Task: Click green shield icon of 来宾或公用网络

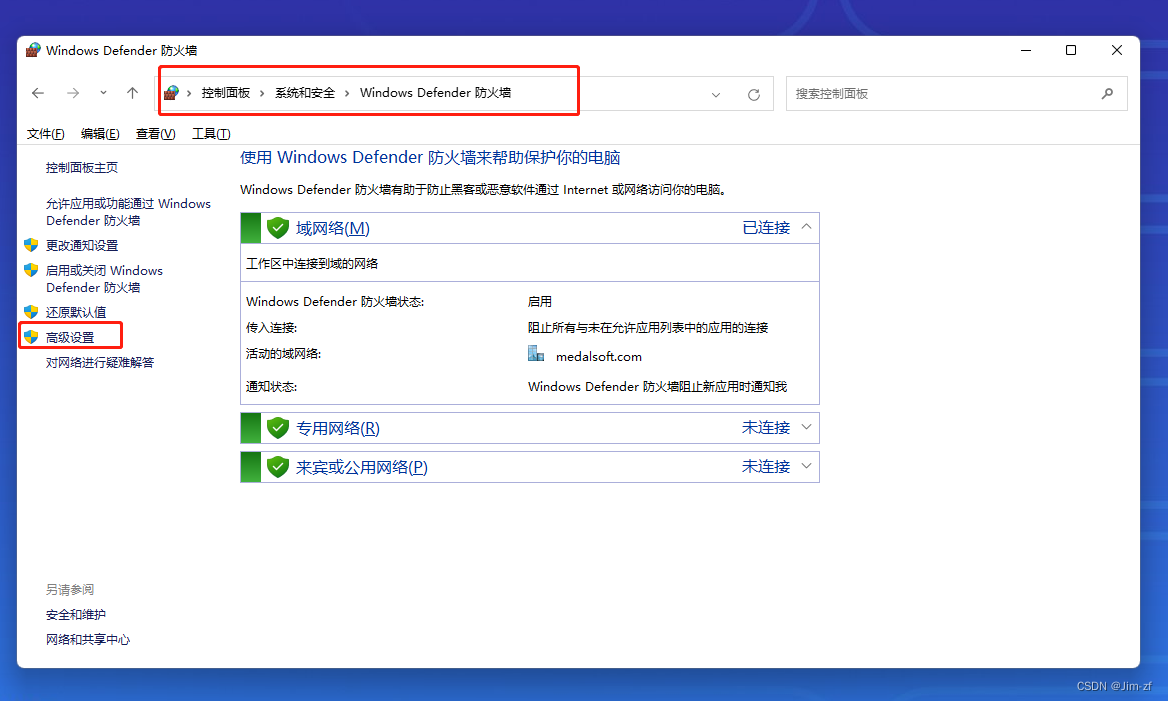Action: 278,467
